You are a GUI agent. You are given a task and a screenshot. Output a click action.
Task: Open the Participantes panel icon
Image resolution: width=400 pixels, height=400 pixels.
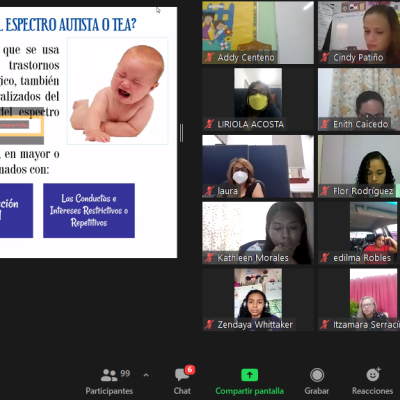tap(109, 375)
